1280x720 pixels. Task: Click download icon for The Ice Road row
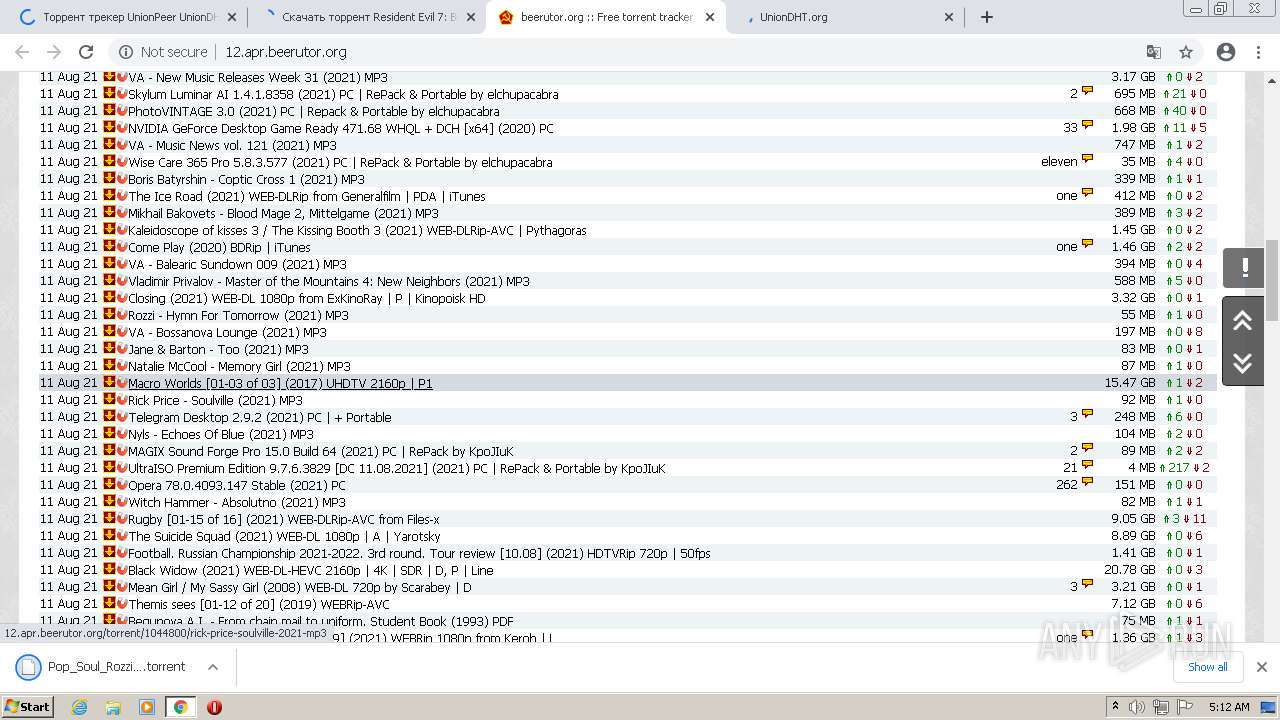(109, 196)
